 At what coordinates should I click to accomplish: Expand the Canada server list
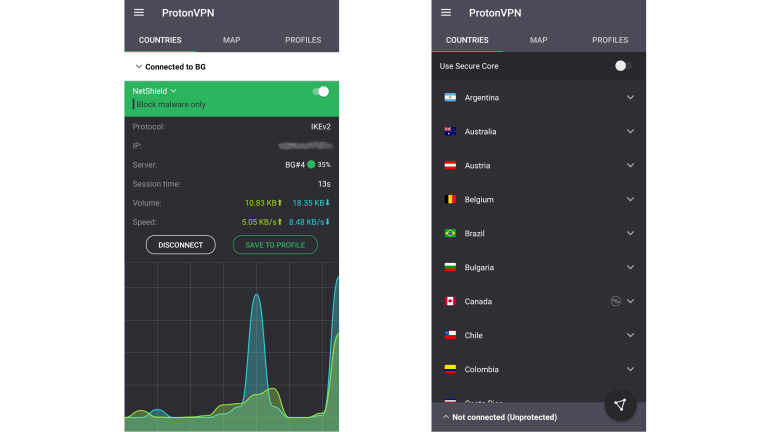(630, 301)
